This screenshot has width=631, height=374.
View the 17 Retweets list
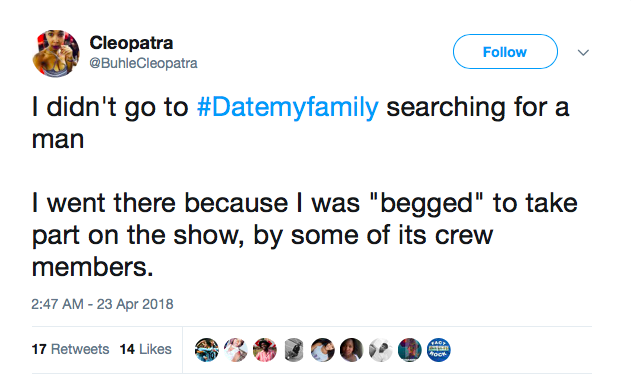coord(70,349)
